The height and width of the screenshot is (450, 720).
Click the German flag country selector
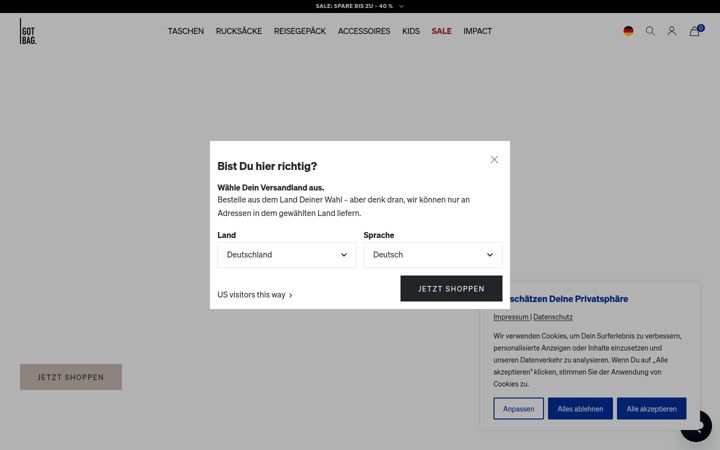click(x=628, y=31)
